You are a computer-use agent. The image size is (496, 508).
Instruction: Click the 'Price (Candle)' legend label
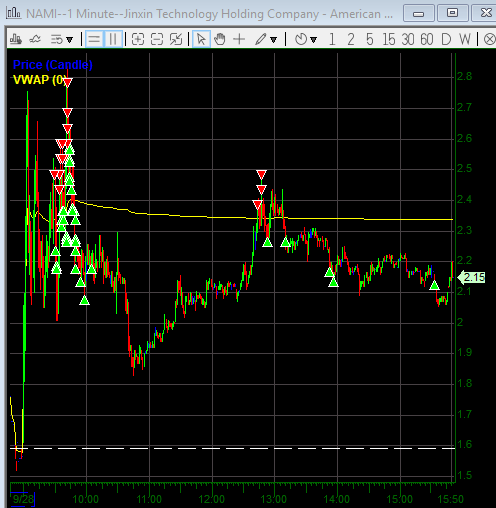pos(53,65)
